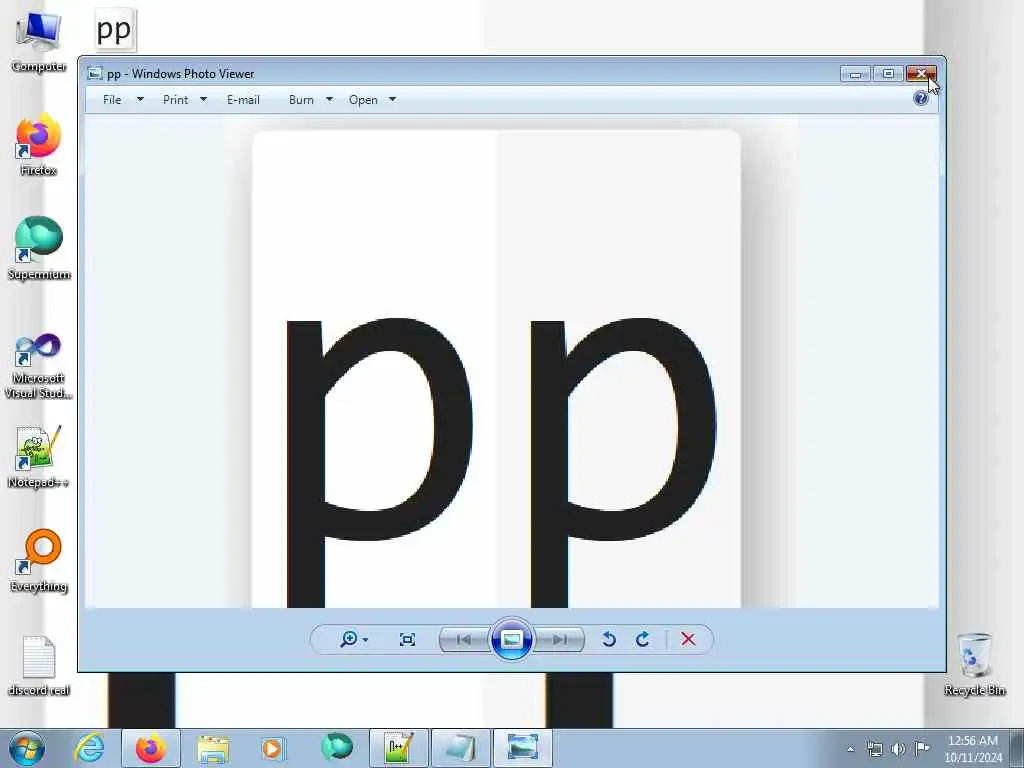Rotate the image clockwise
Image resolution: width=1024 pixels, height=768 pixels.
click(643, 639)
